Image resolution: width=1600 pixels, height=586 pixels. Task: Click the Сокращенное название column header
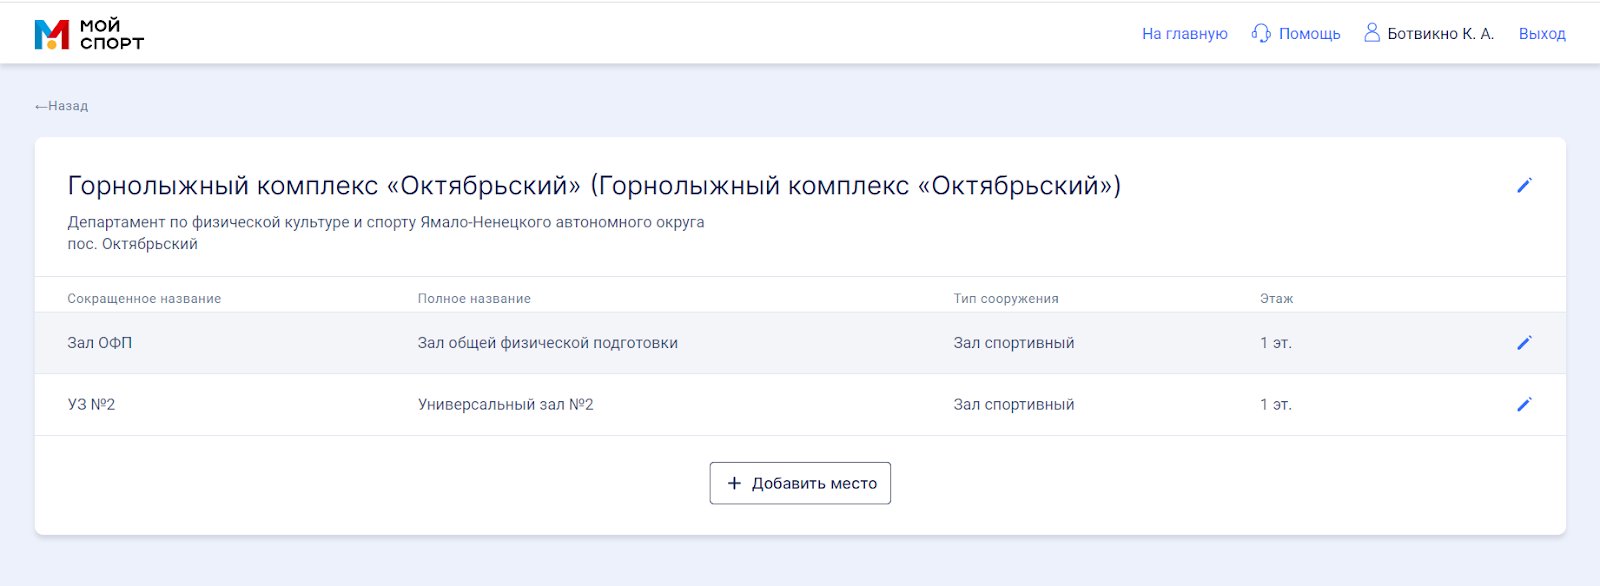point(144,298)
